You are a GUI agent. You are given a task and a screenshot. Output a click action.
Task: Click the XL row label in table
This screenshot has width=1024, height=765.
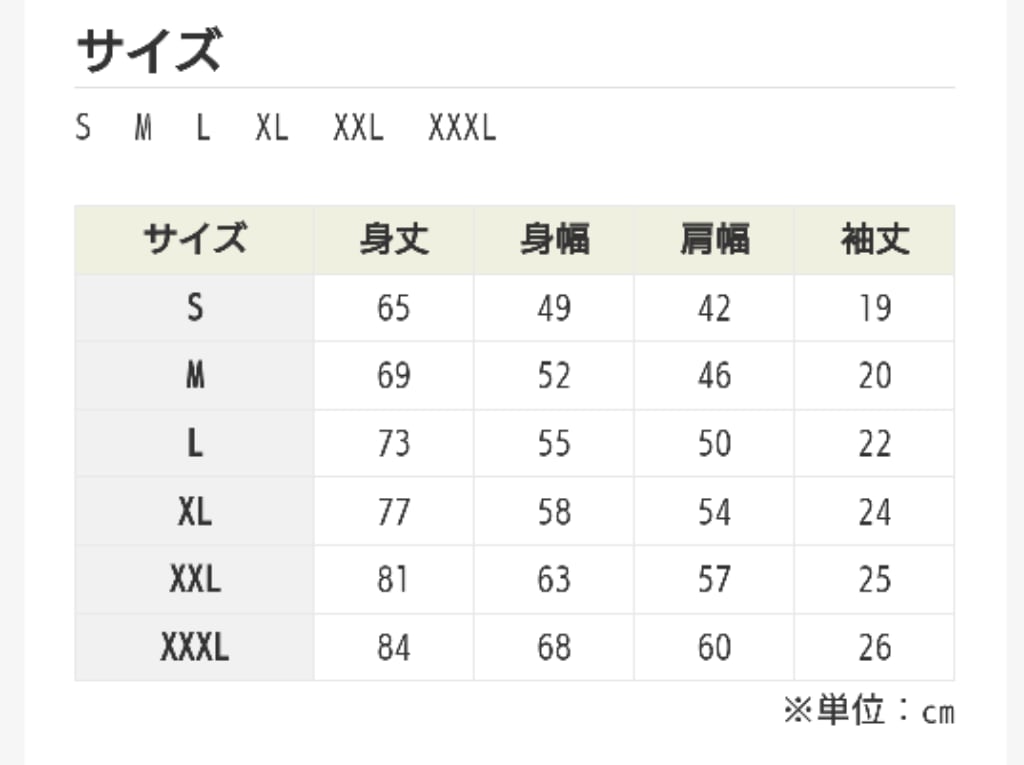(195, 512)
